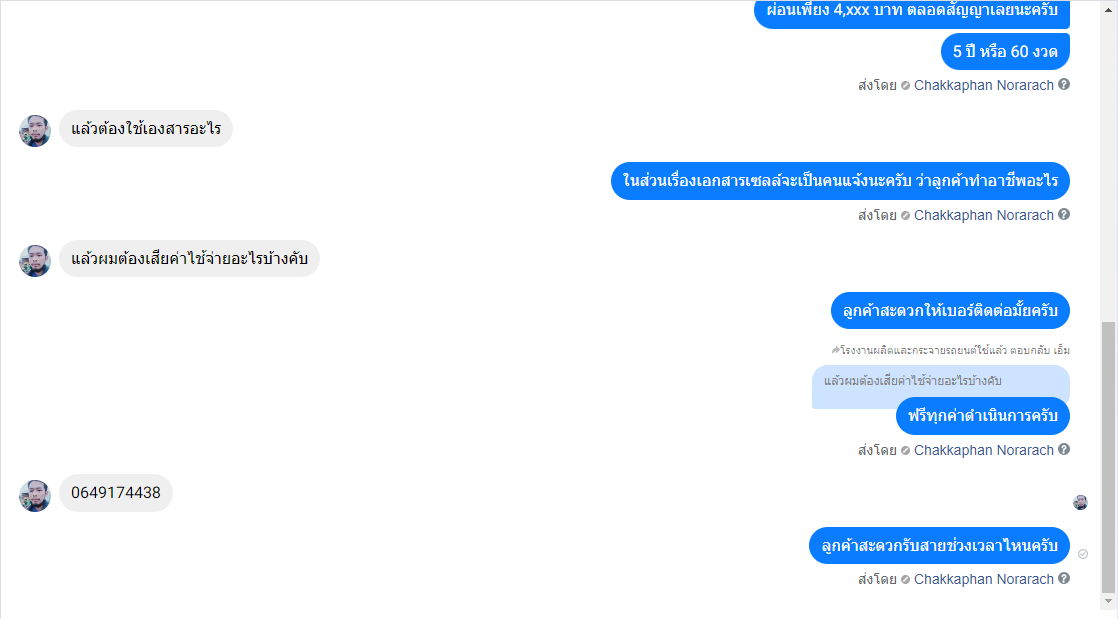1118x619 pixels.
Task: Open customer avatar beside "แล้วต้องใช้เองสารอะไร"
Action: pyautogui.click(x=35, y=131)
